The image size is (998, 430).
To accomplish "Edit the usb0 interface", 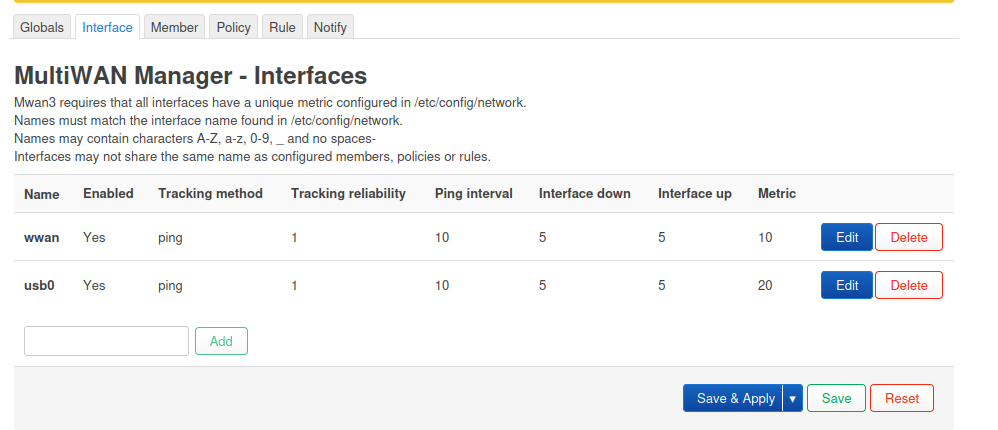I will [847, 285].
